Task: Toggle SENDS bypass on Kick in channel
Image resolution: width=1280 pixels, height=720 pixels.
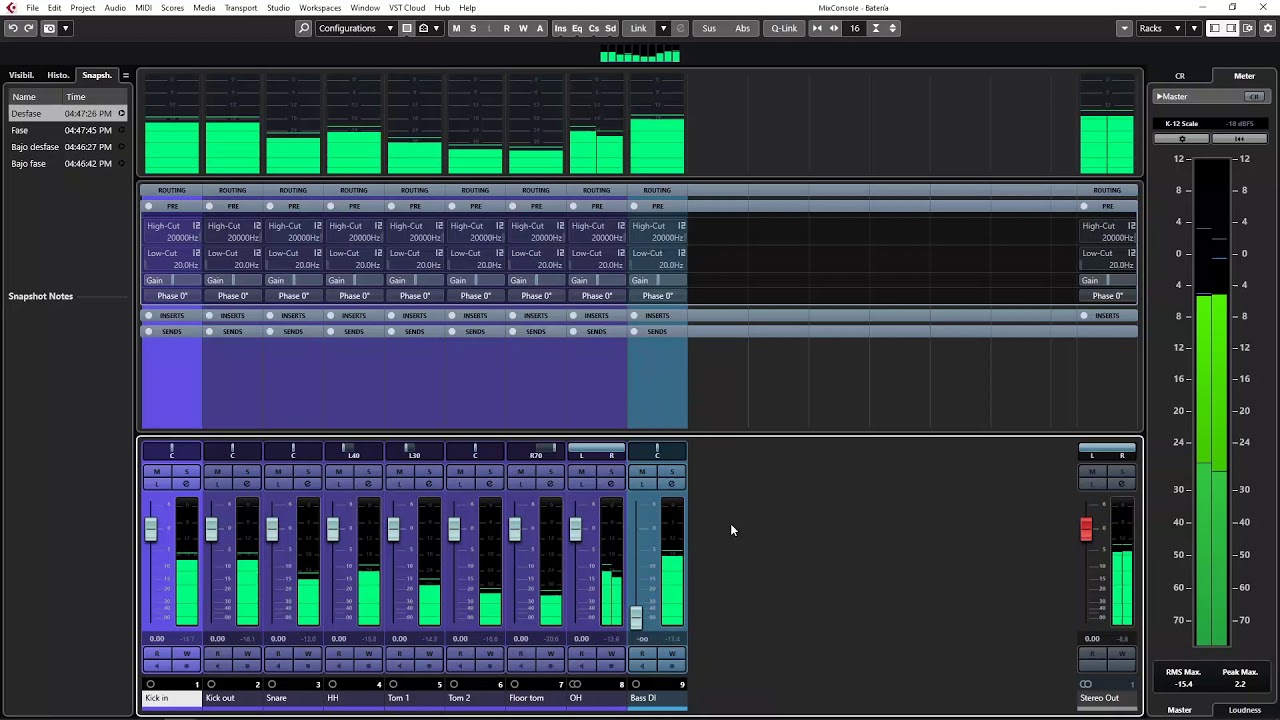Action: 149,331
